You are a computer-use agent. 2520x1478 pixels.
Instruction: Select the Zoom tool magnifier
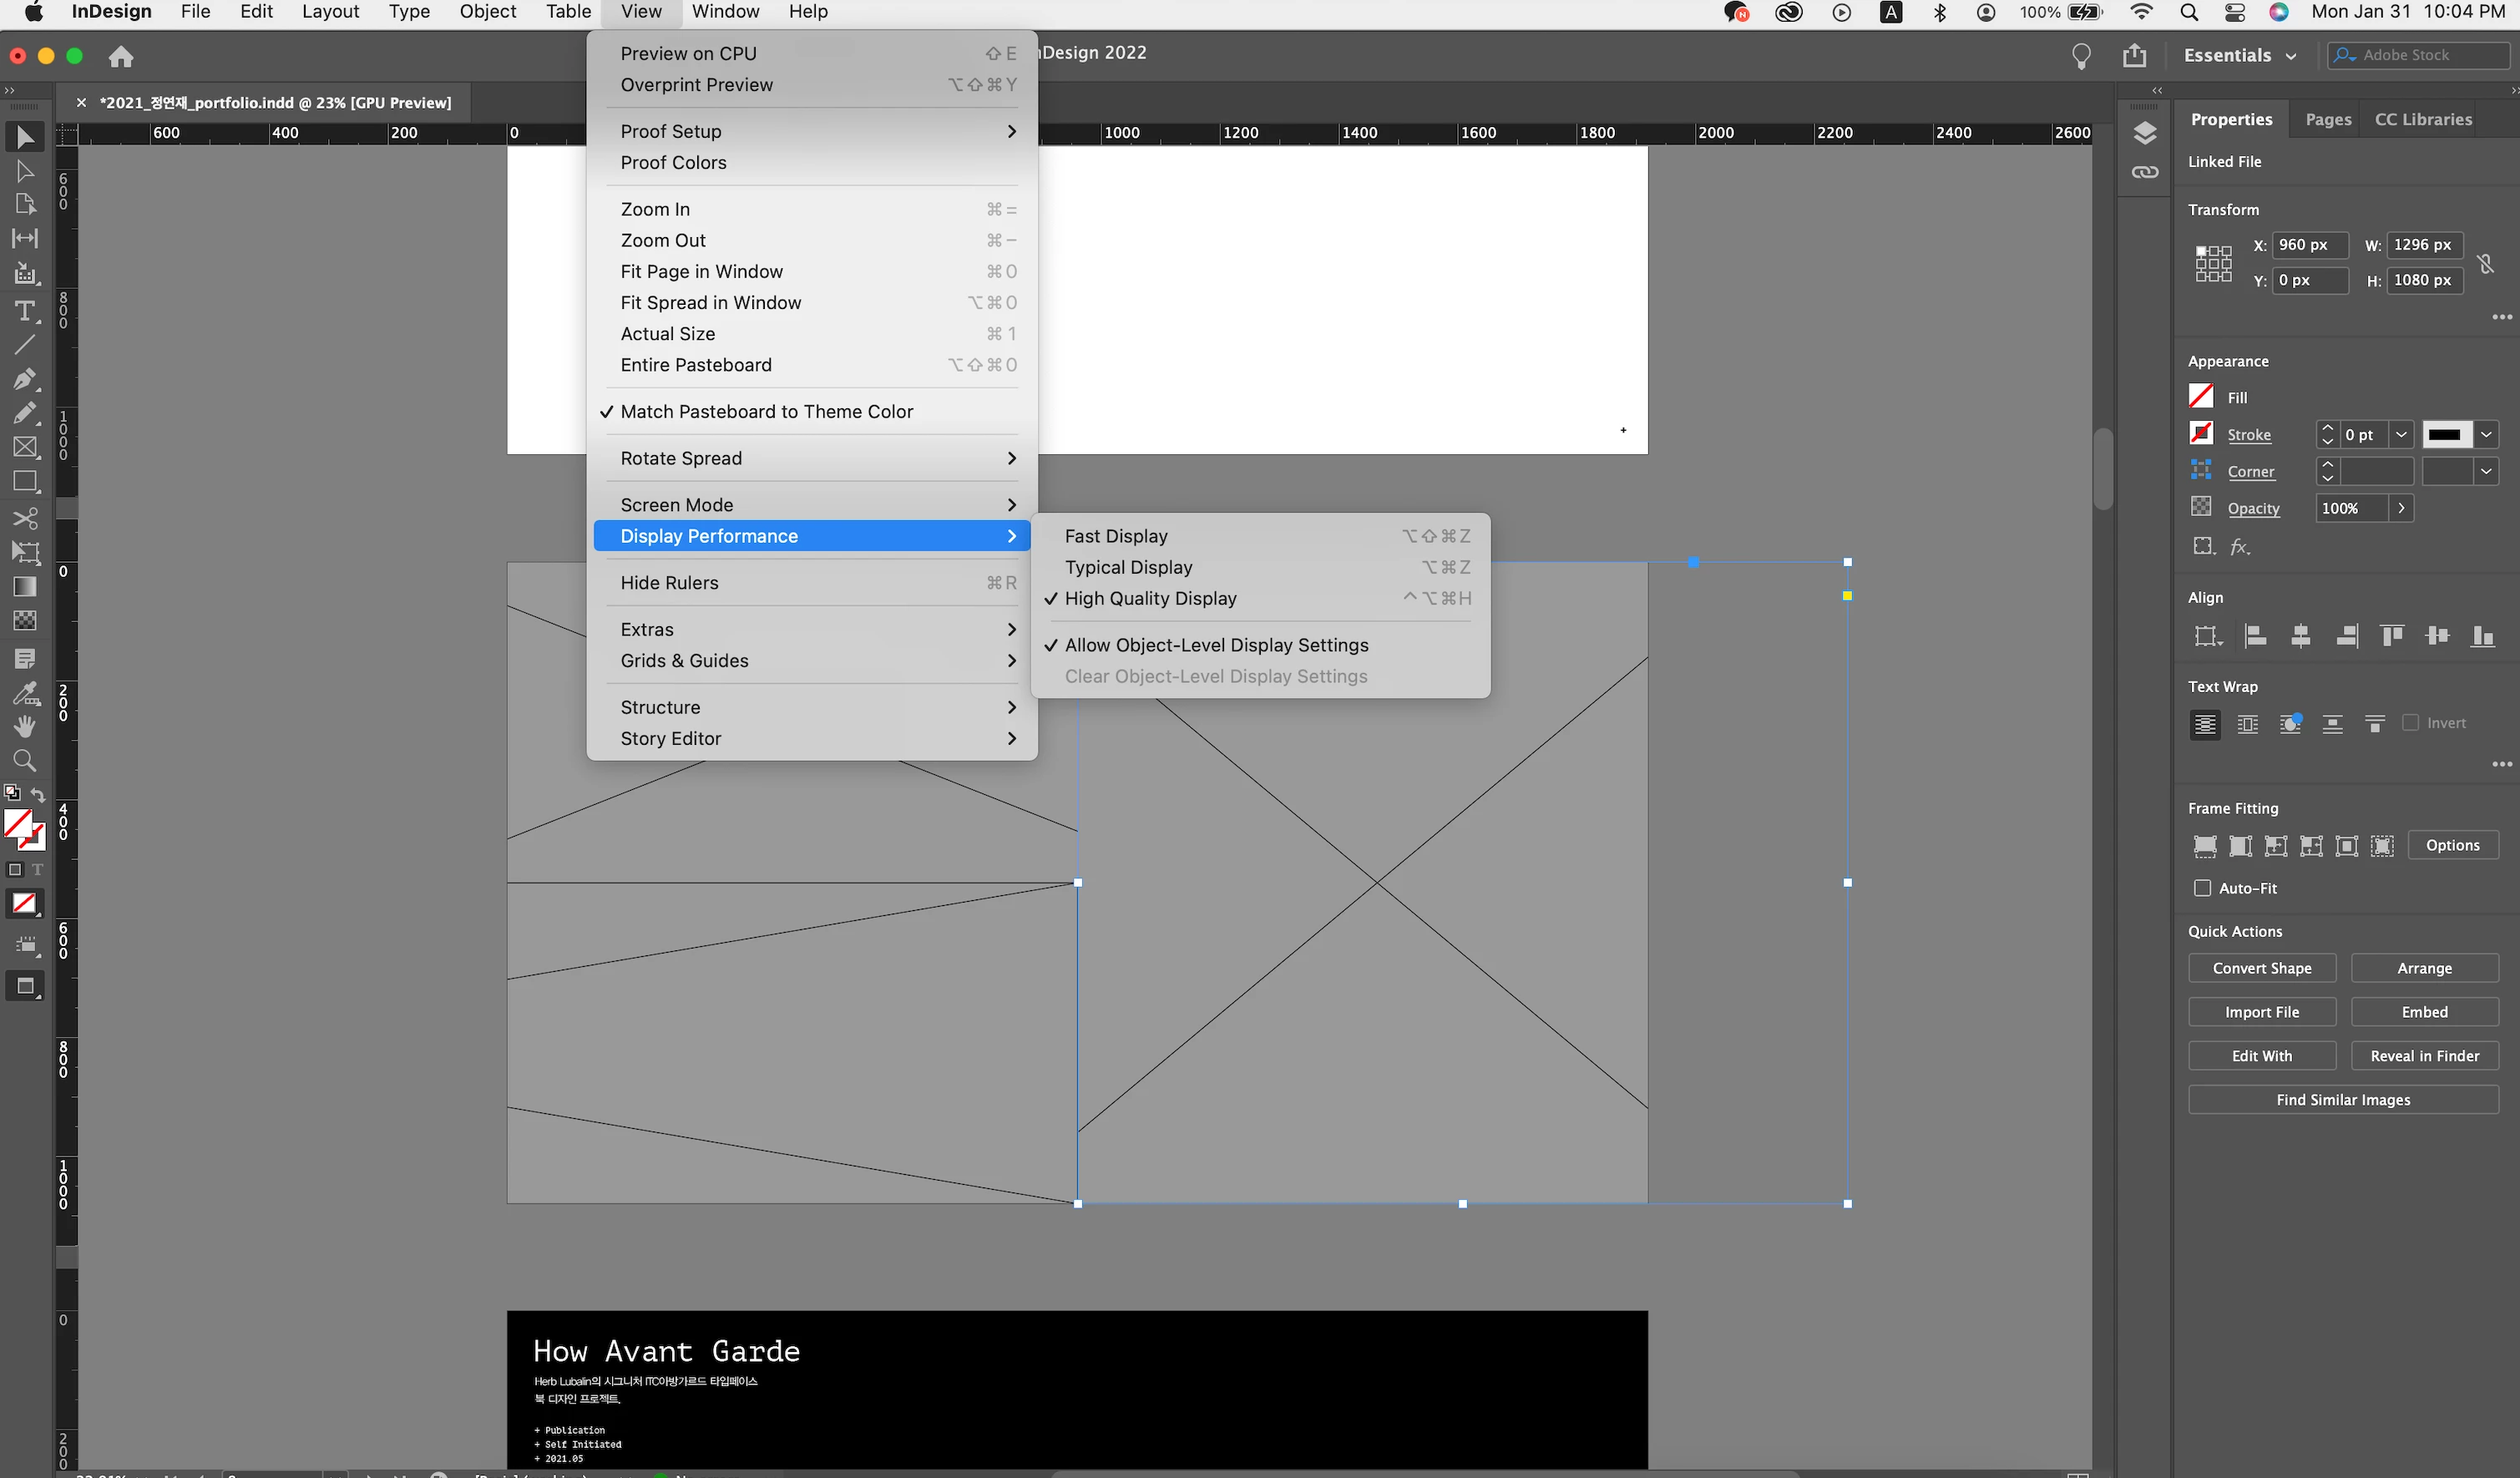25,761
